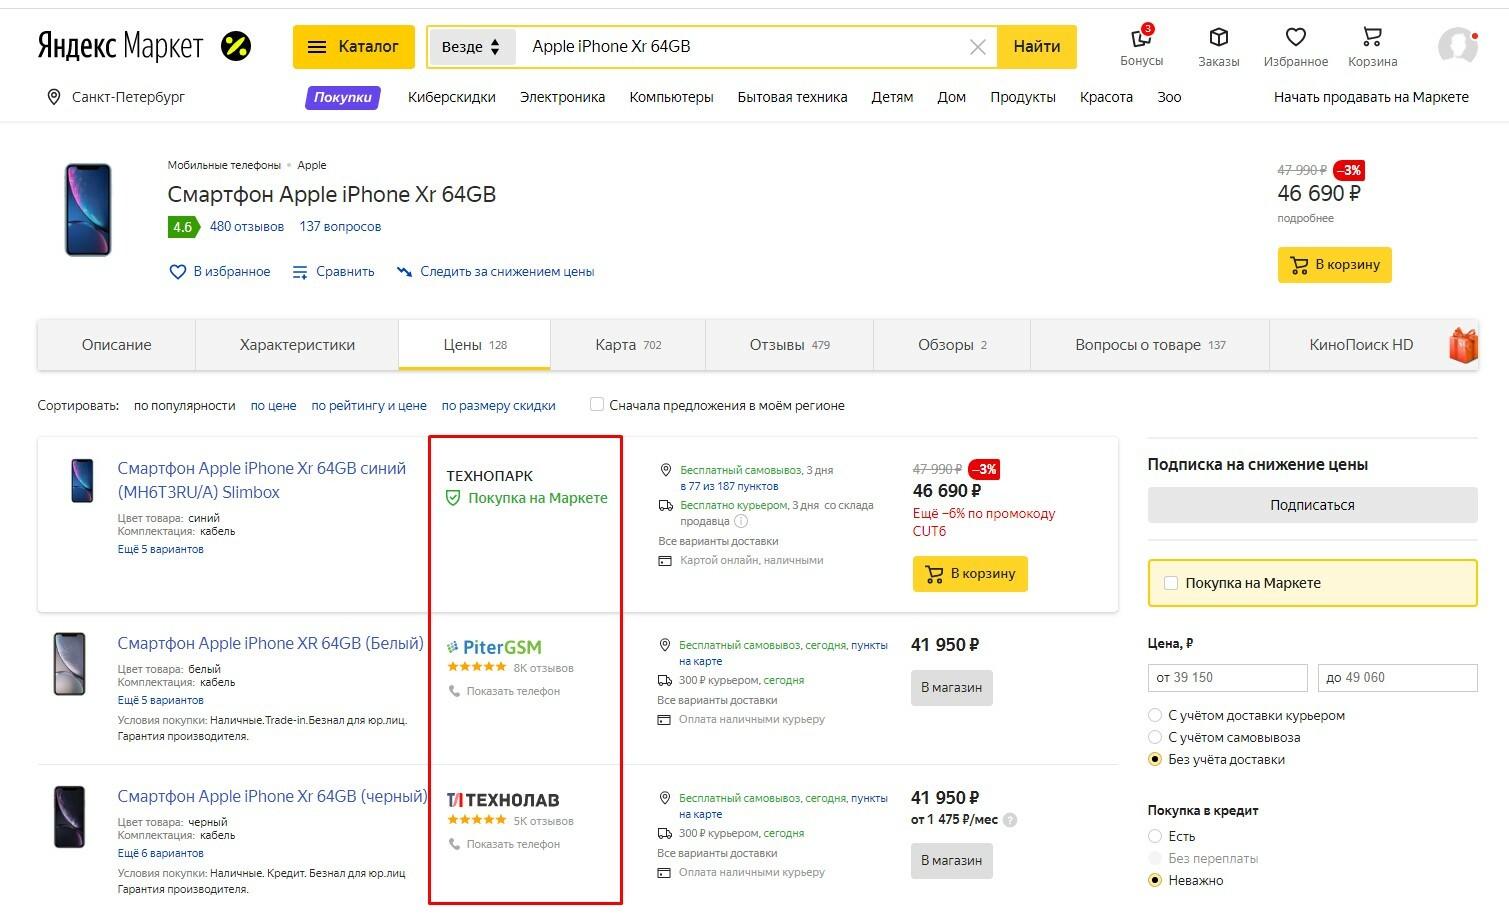Open the black iPhone Xr thumbnail
This screenshot has height=917, width=1509.
[x=69, y=817]
